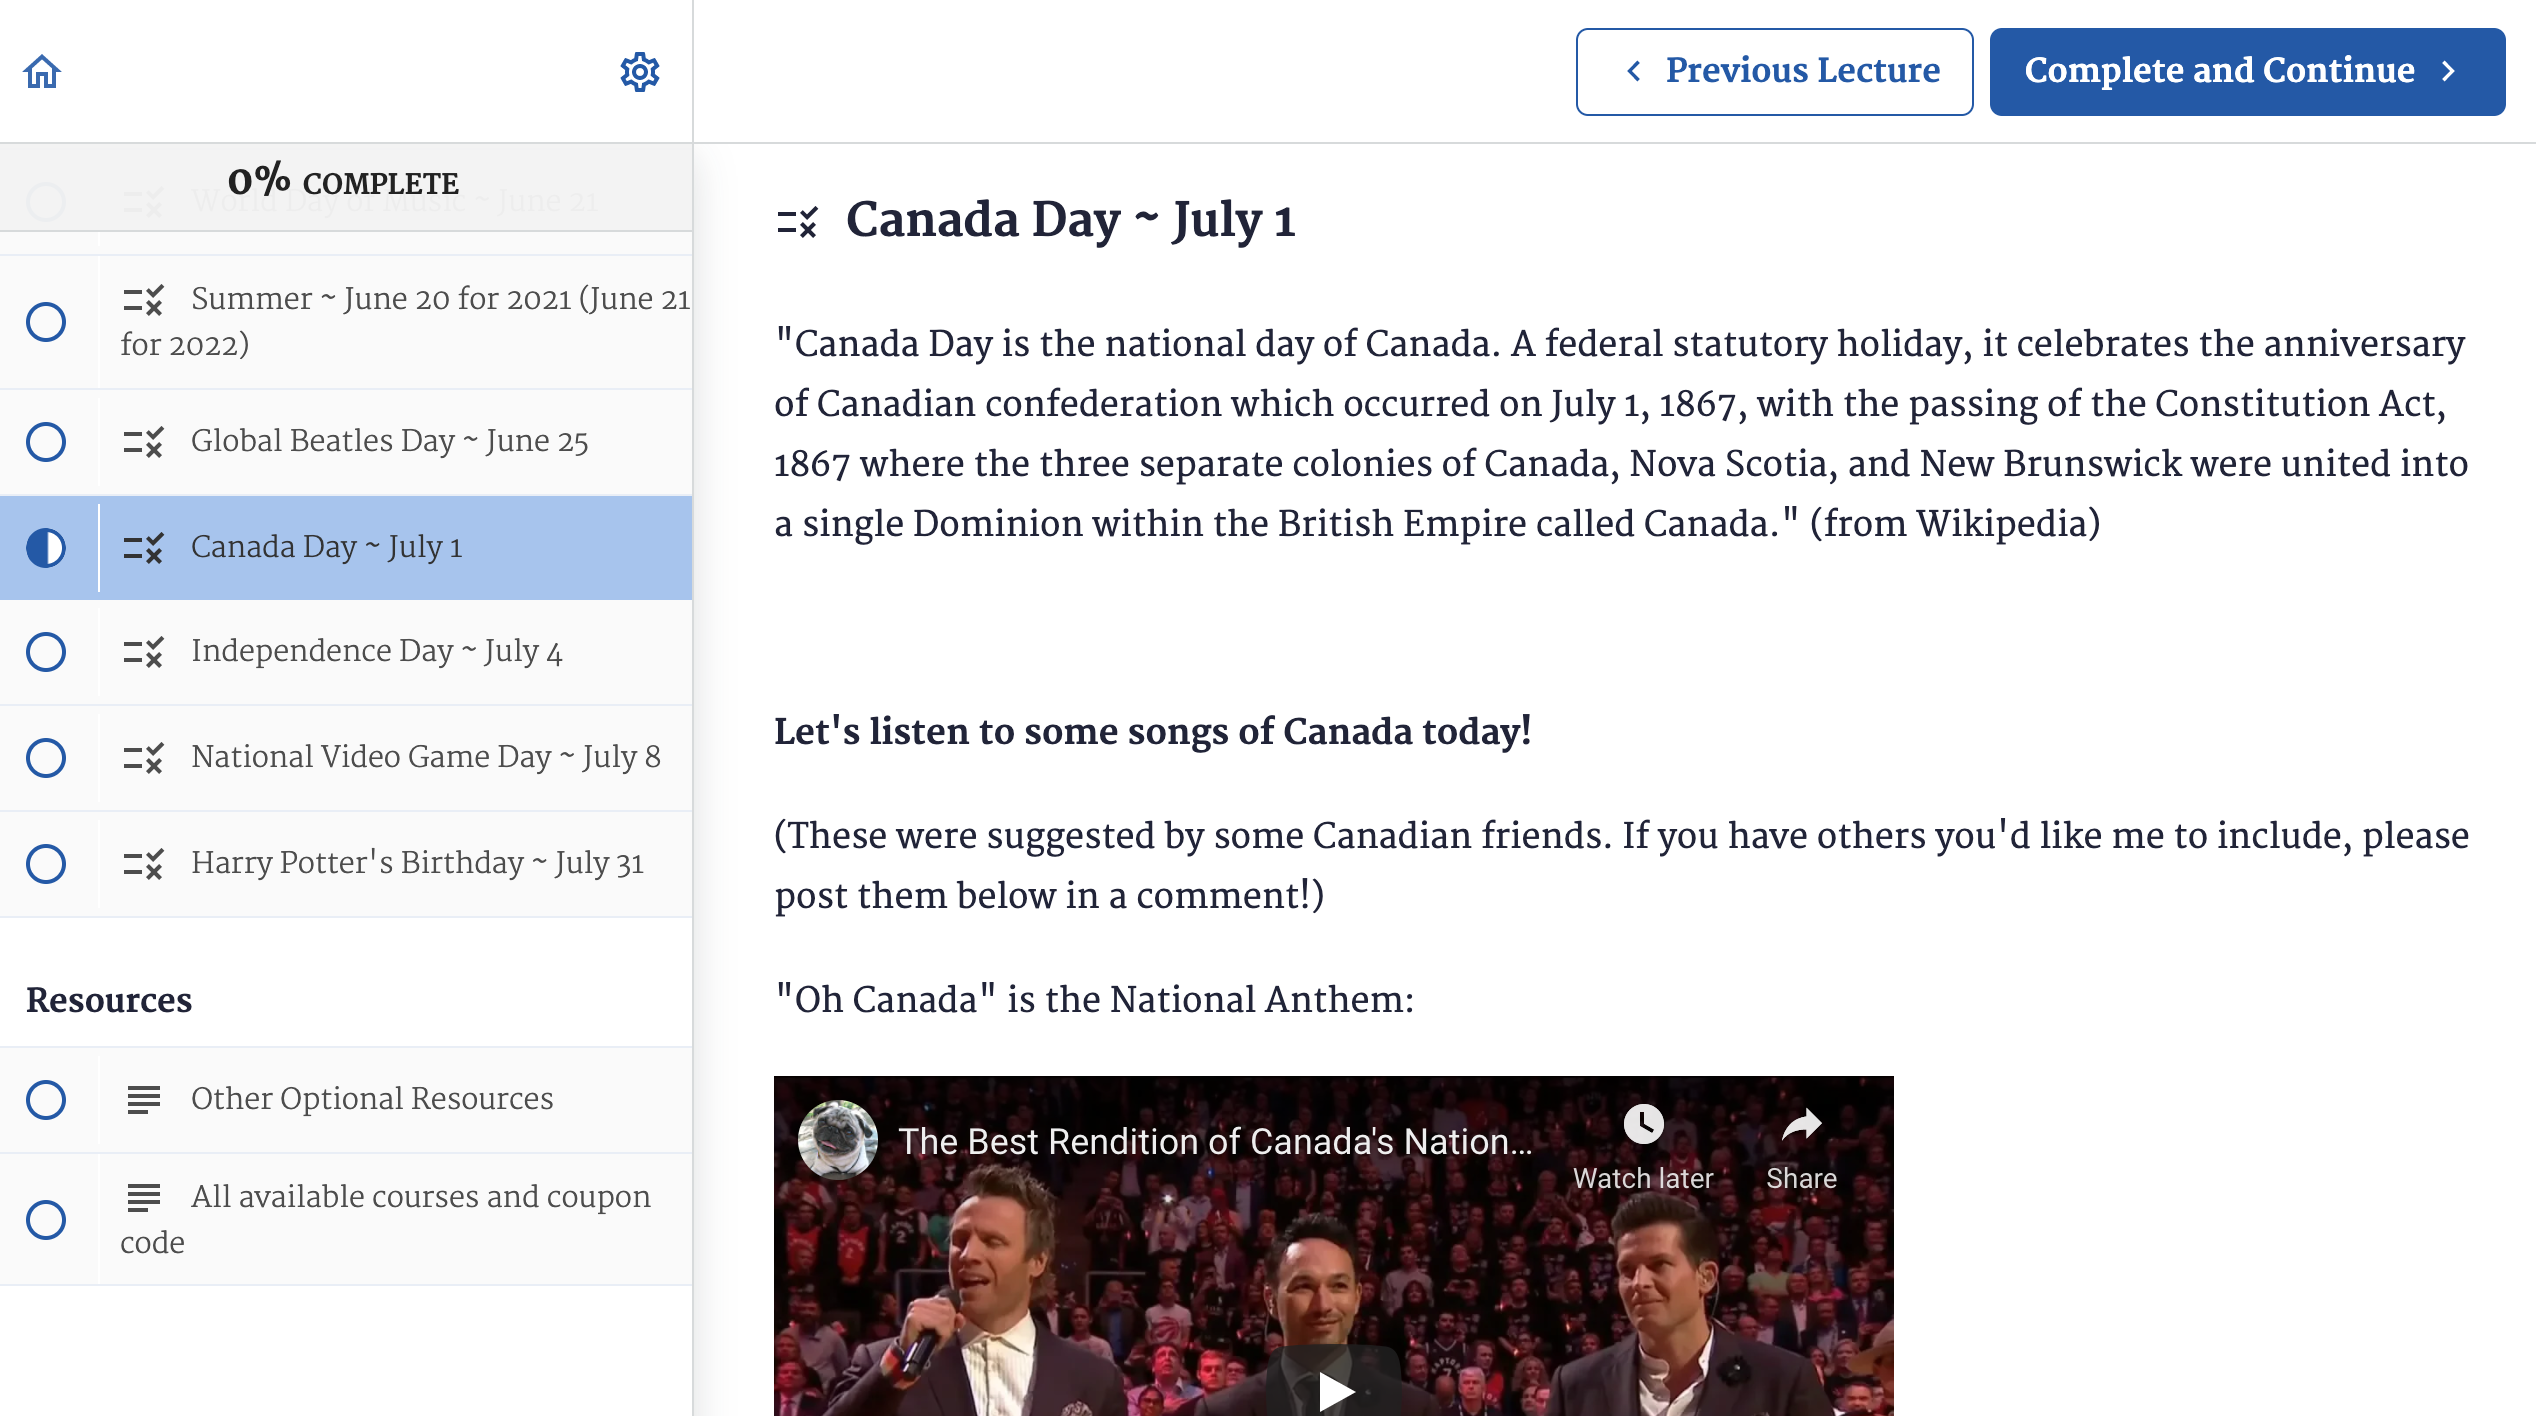This screenshot has height=1416, width=2536.
Task: Click the Watch later clock icon on video
Action: 1643,1124
